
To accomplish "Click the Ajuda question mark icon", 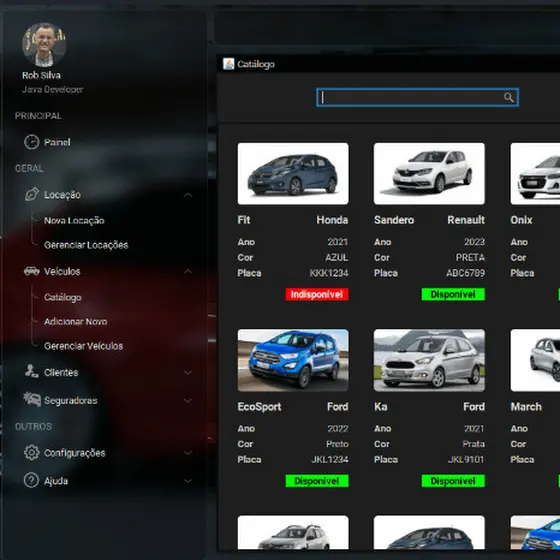I will point(31,480).
